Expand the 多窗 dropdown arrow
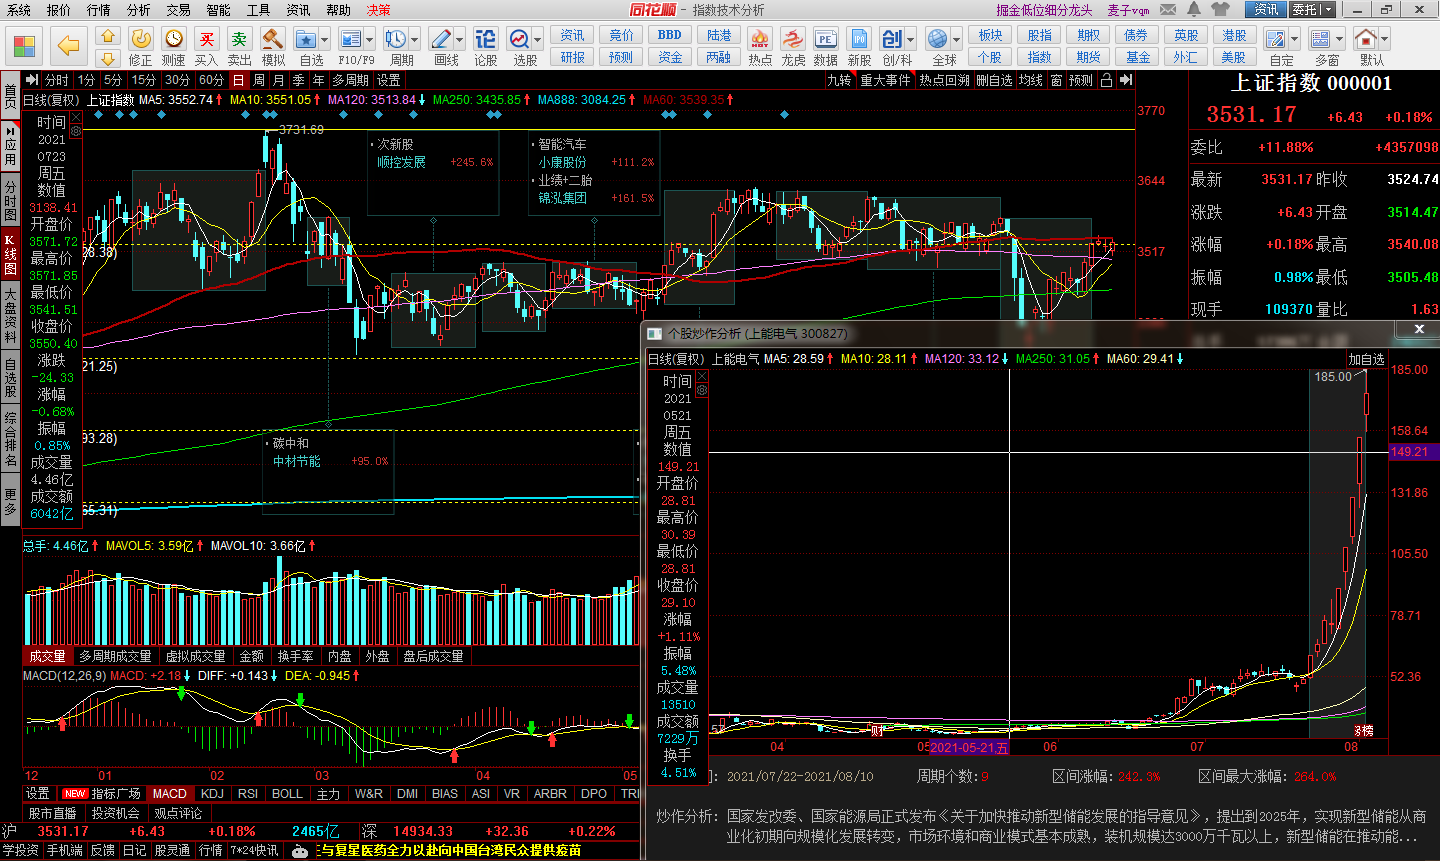This screenshot has width=1440, height=861. (1340, 40)
